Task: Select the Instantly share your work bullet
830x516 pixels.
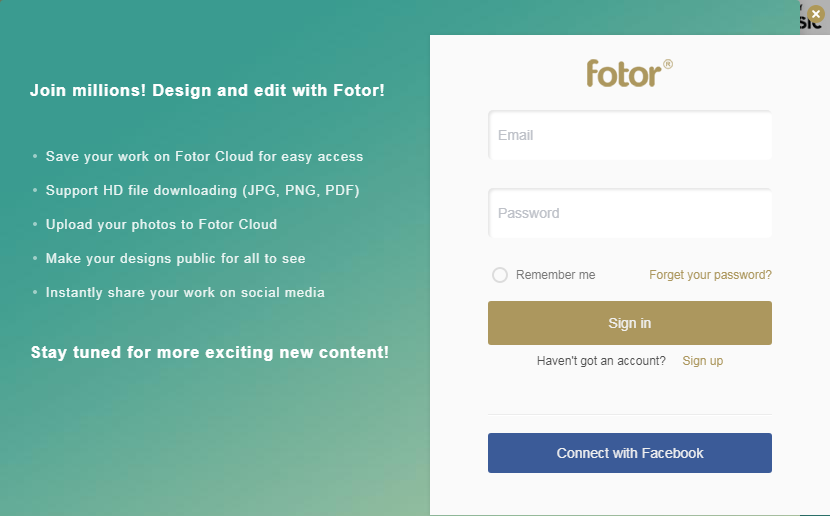Action: 185,293
